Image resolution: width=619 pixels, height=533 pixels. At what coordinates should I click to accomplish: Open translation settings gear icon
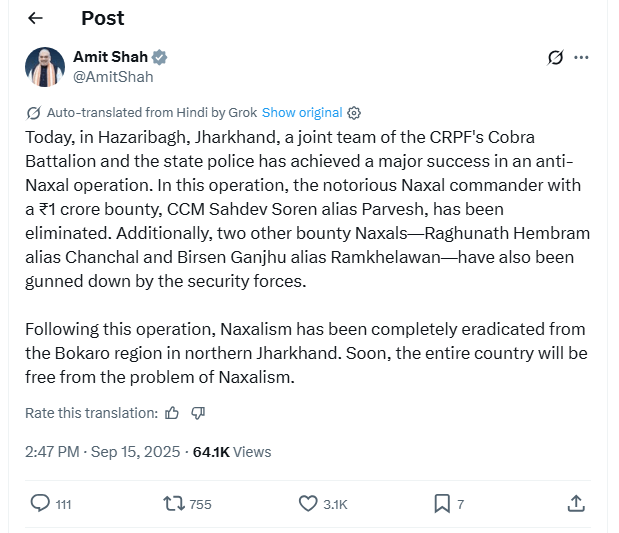(354, 113)
